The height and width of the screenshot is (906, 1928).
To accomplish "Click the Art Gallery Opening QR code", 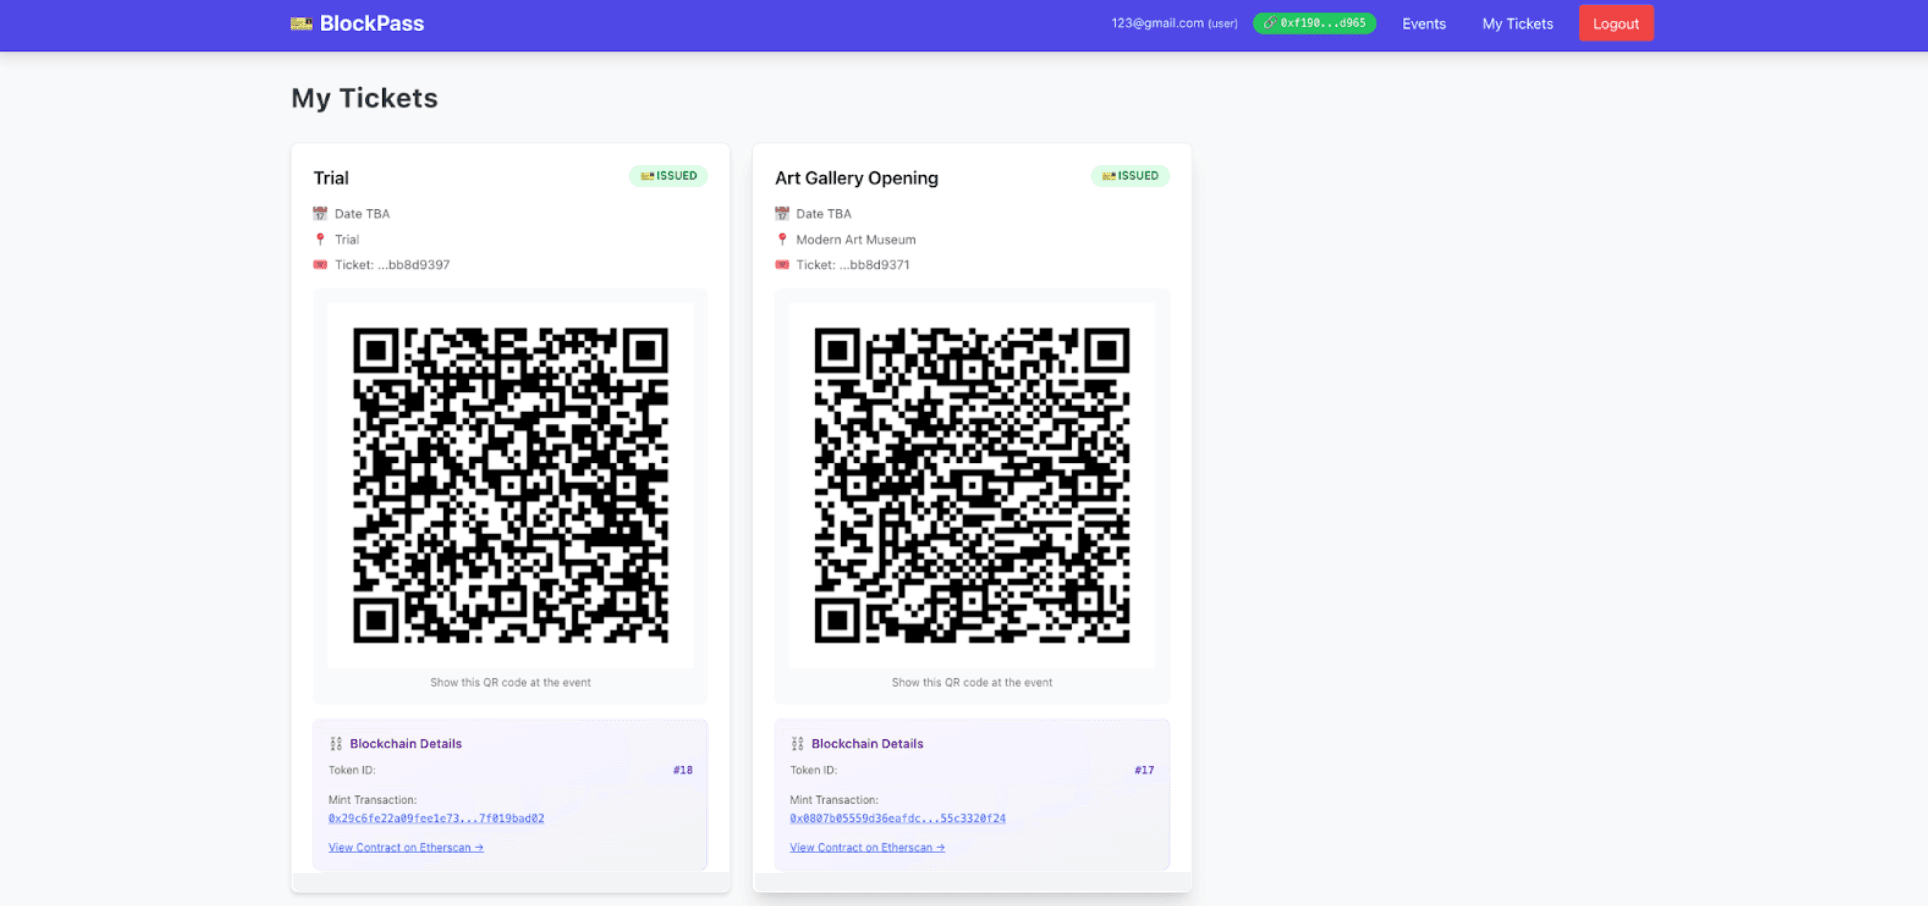I will tap(972, 485).
